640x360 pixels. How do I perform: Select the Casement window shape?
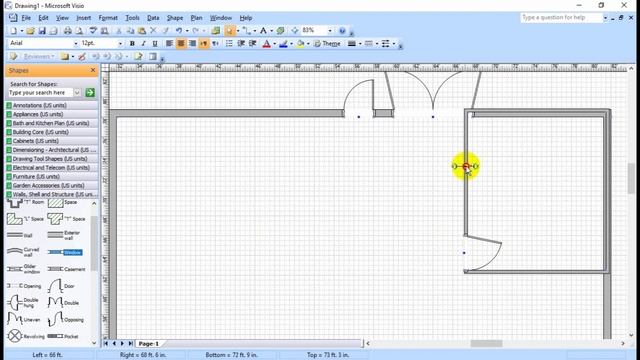tap(66, 269)
